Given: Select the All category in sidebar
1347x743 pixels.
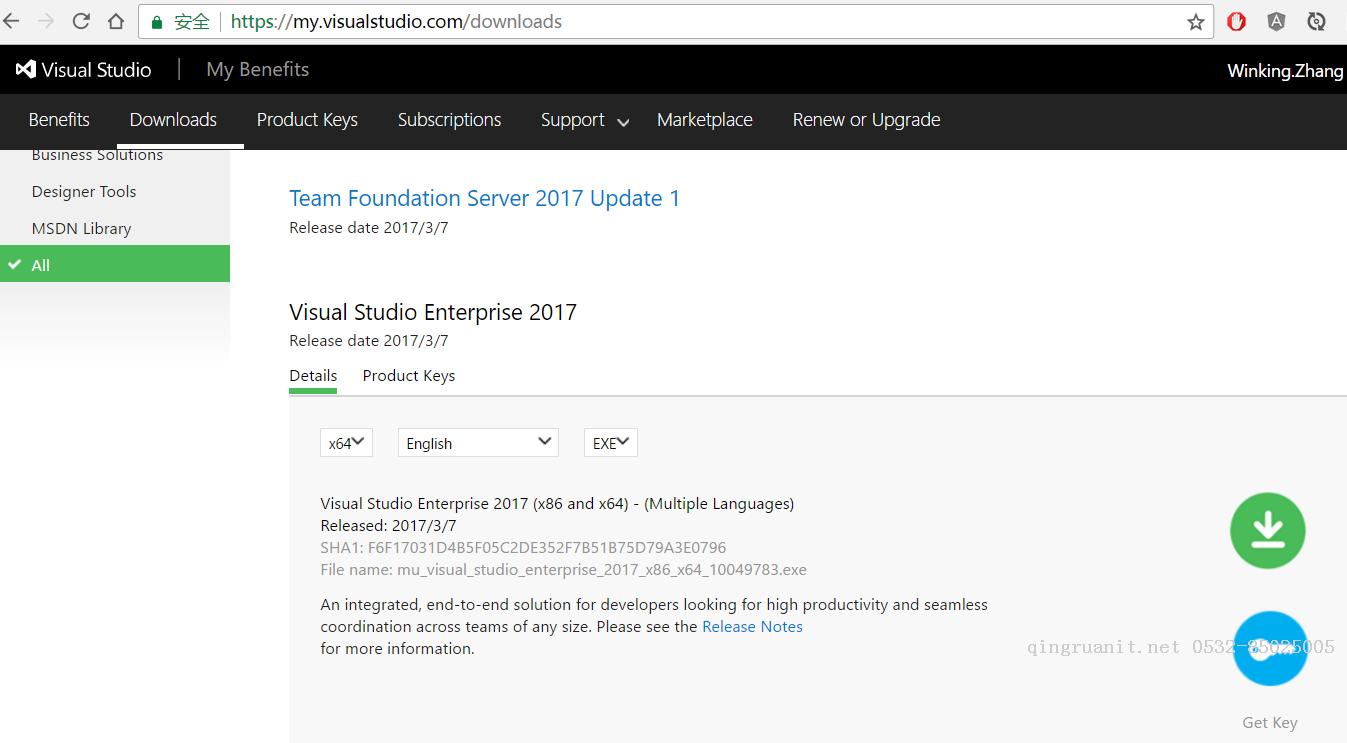Looking at the screenshot, I should (115, 264).
